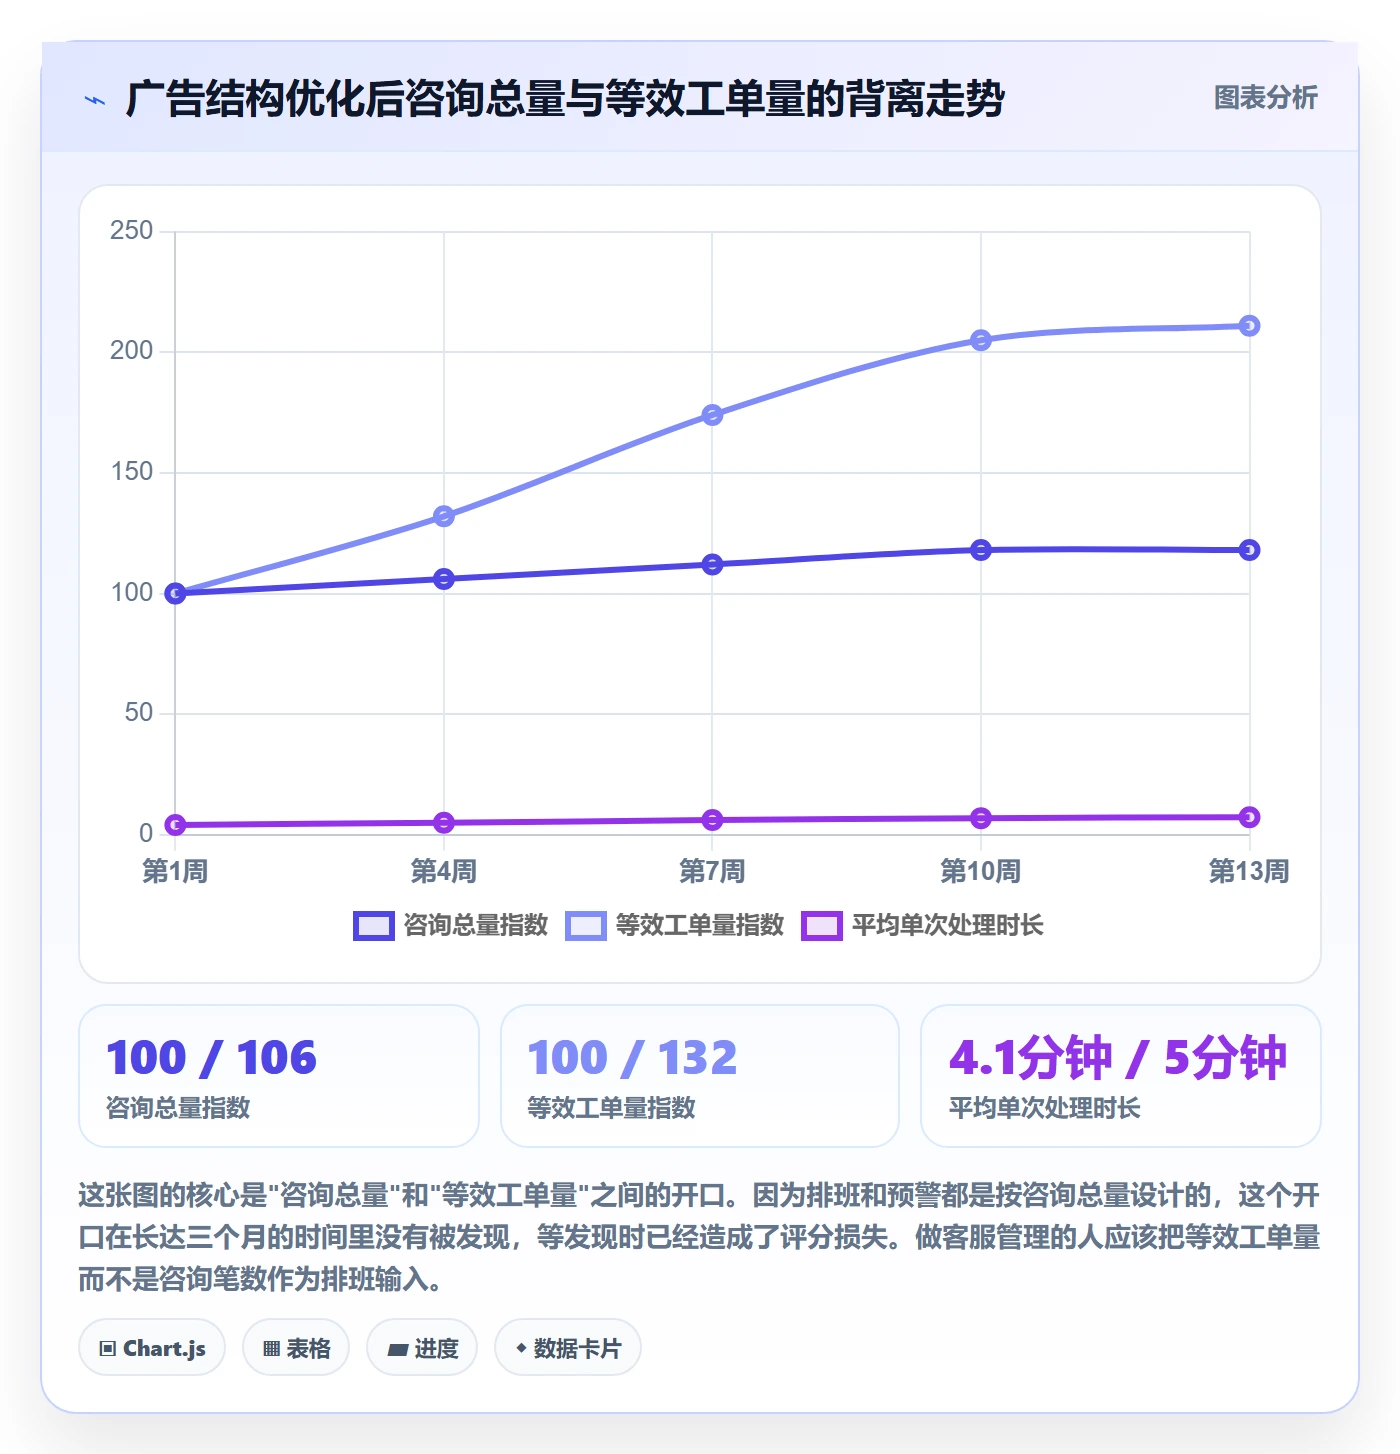Click the 平均单次处理时长 data point at 第10周
1400x1454 pixels.
981,818
